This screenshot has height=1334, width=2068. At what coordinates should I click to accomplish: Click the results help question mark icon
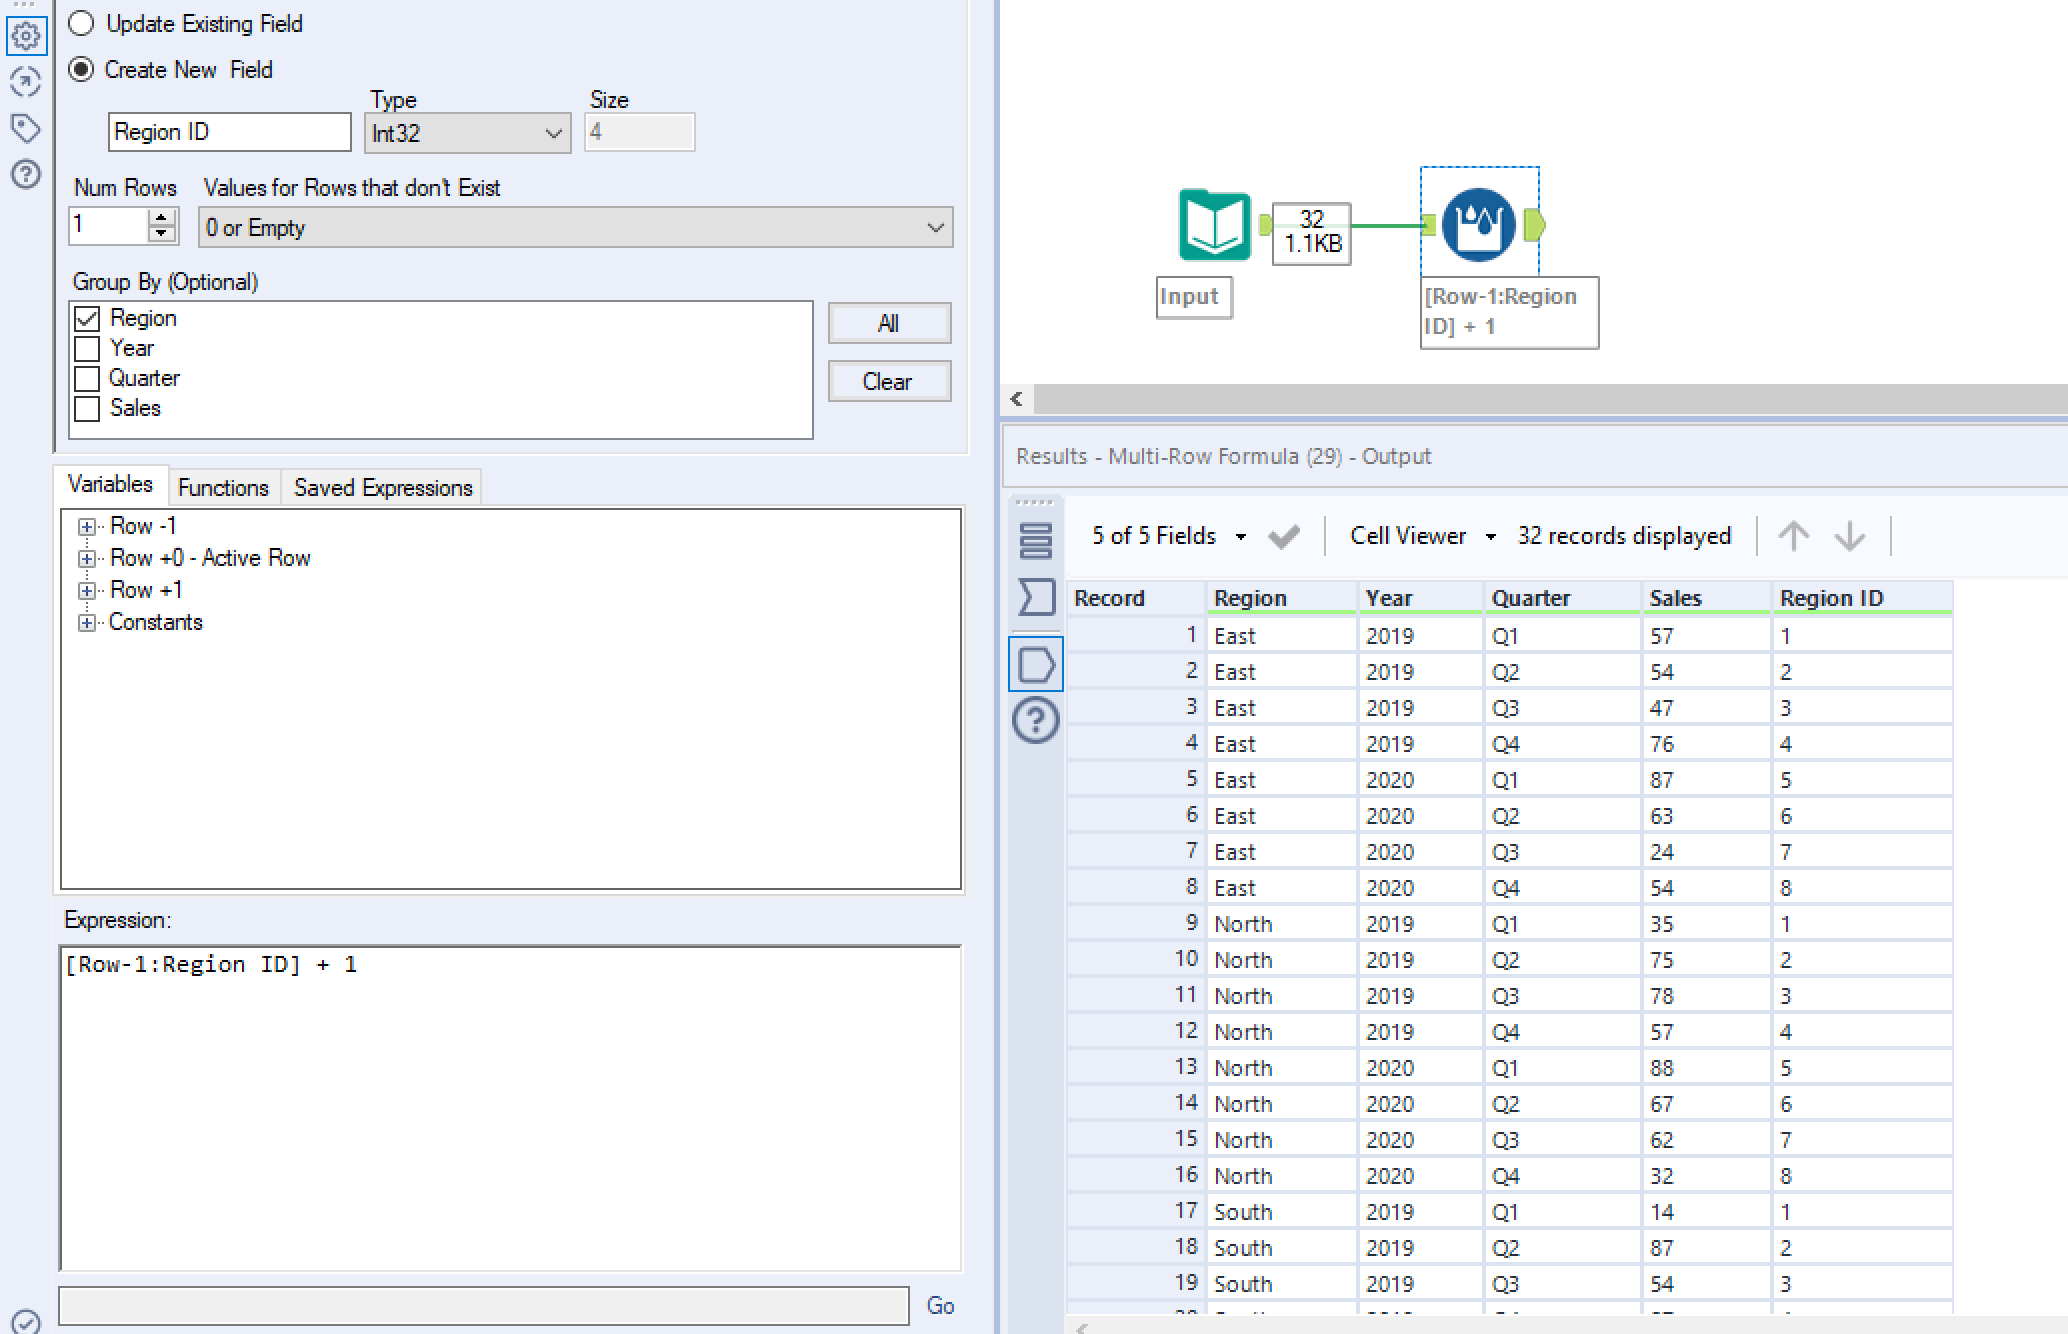tap(1035, 720)
